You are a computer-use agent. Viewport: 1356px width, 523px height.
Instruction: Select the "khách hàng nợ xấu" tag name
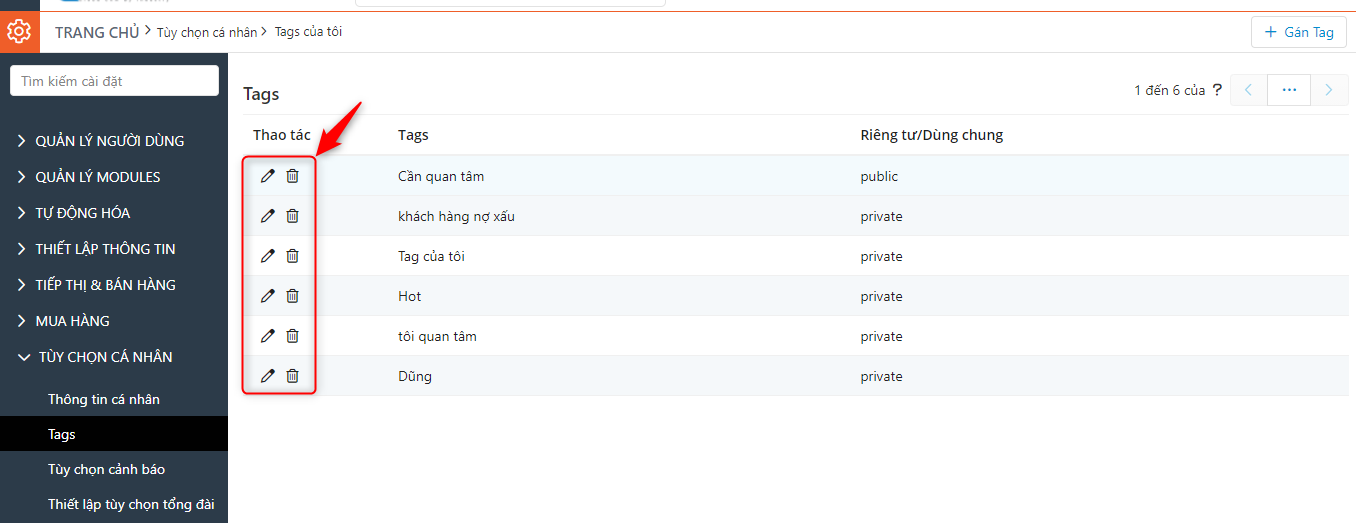(457, 216)
